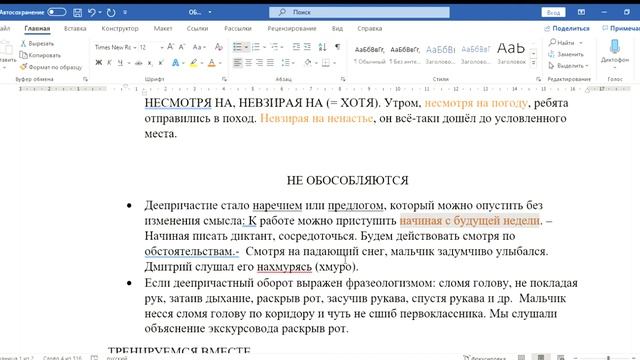Apply multilevel list
This screenshot has height=360, width=640.
274,47
